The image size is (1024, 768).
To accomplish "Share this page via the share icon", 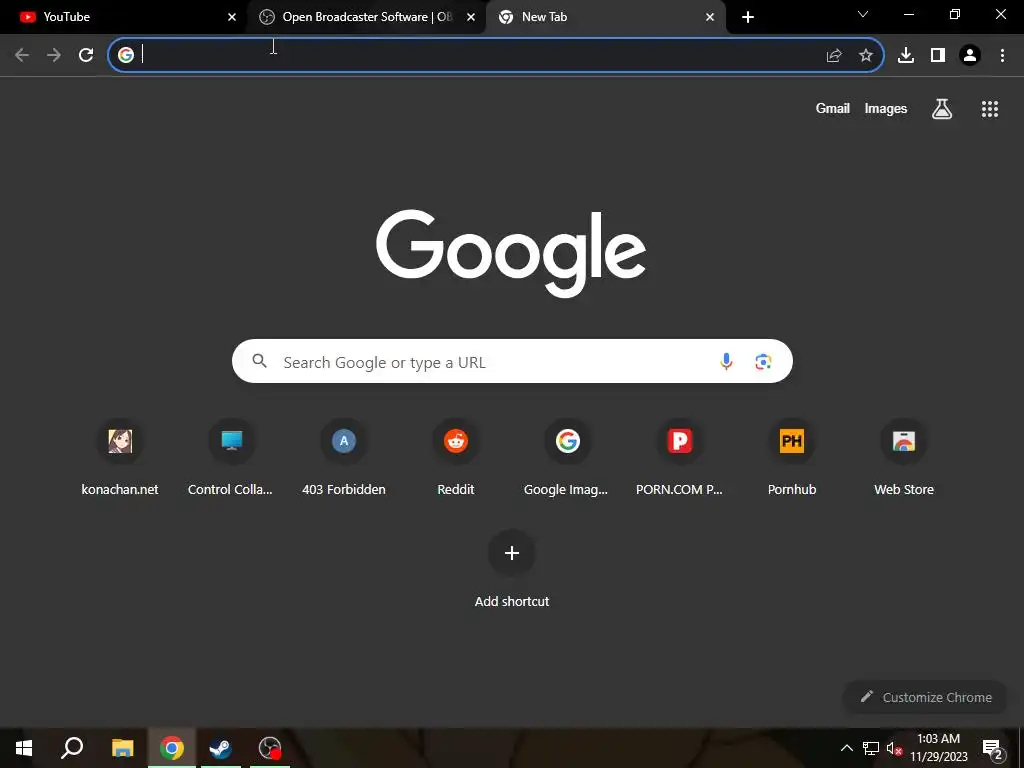I will pos(834,56).
